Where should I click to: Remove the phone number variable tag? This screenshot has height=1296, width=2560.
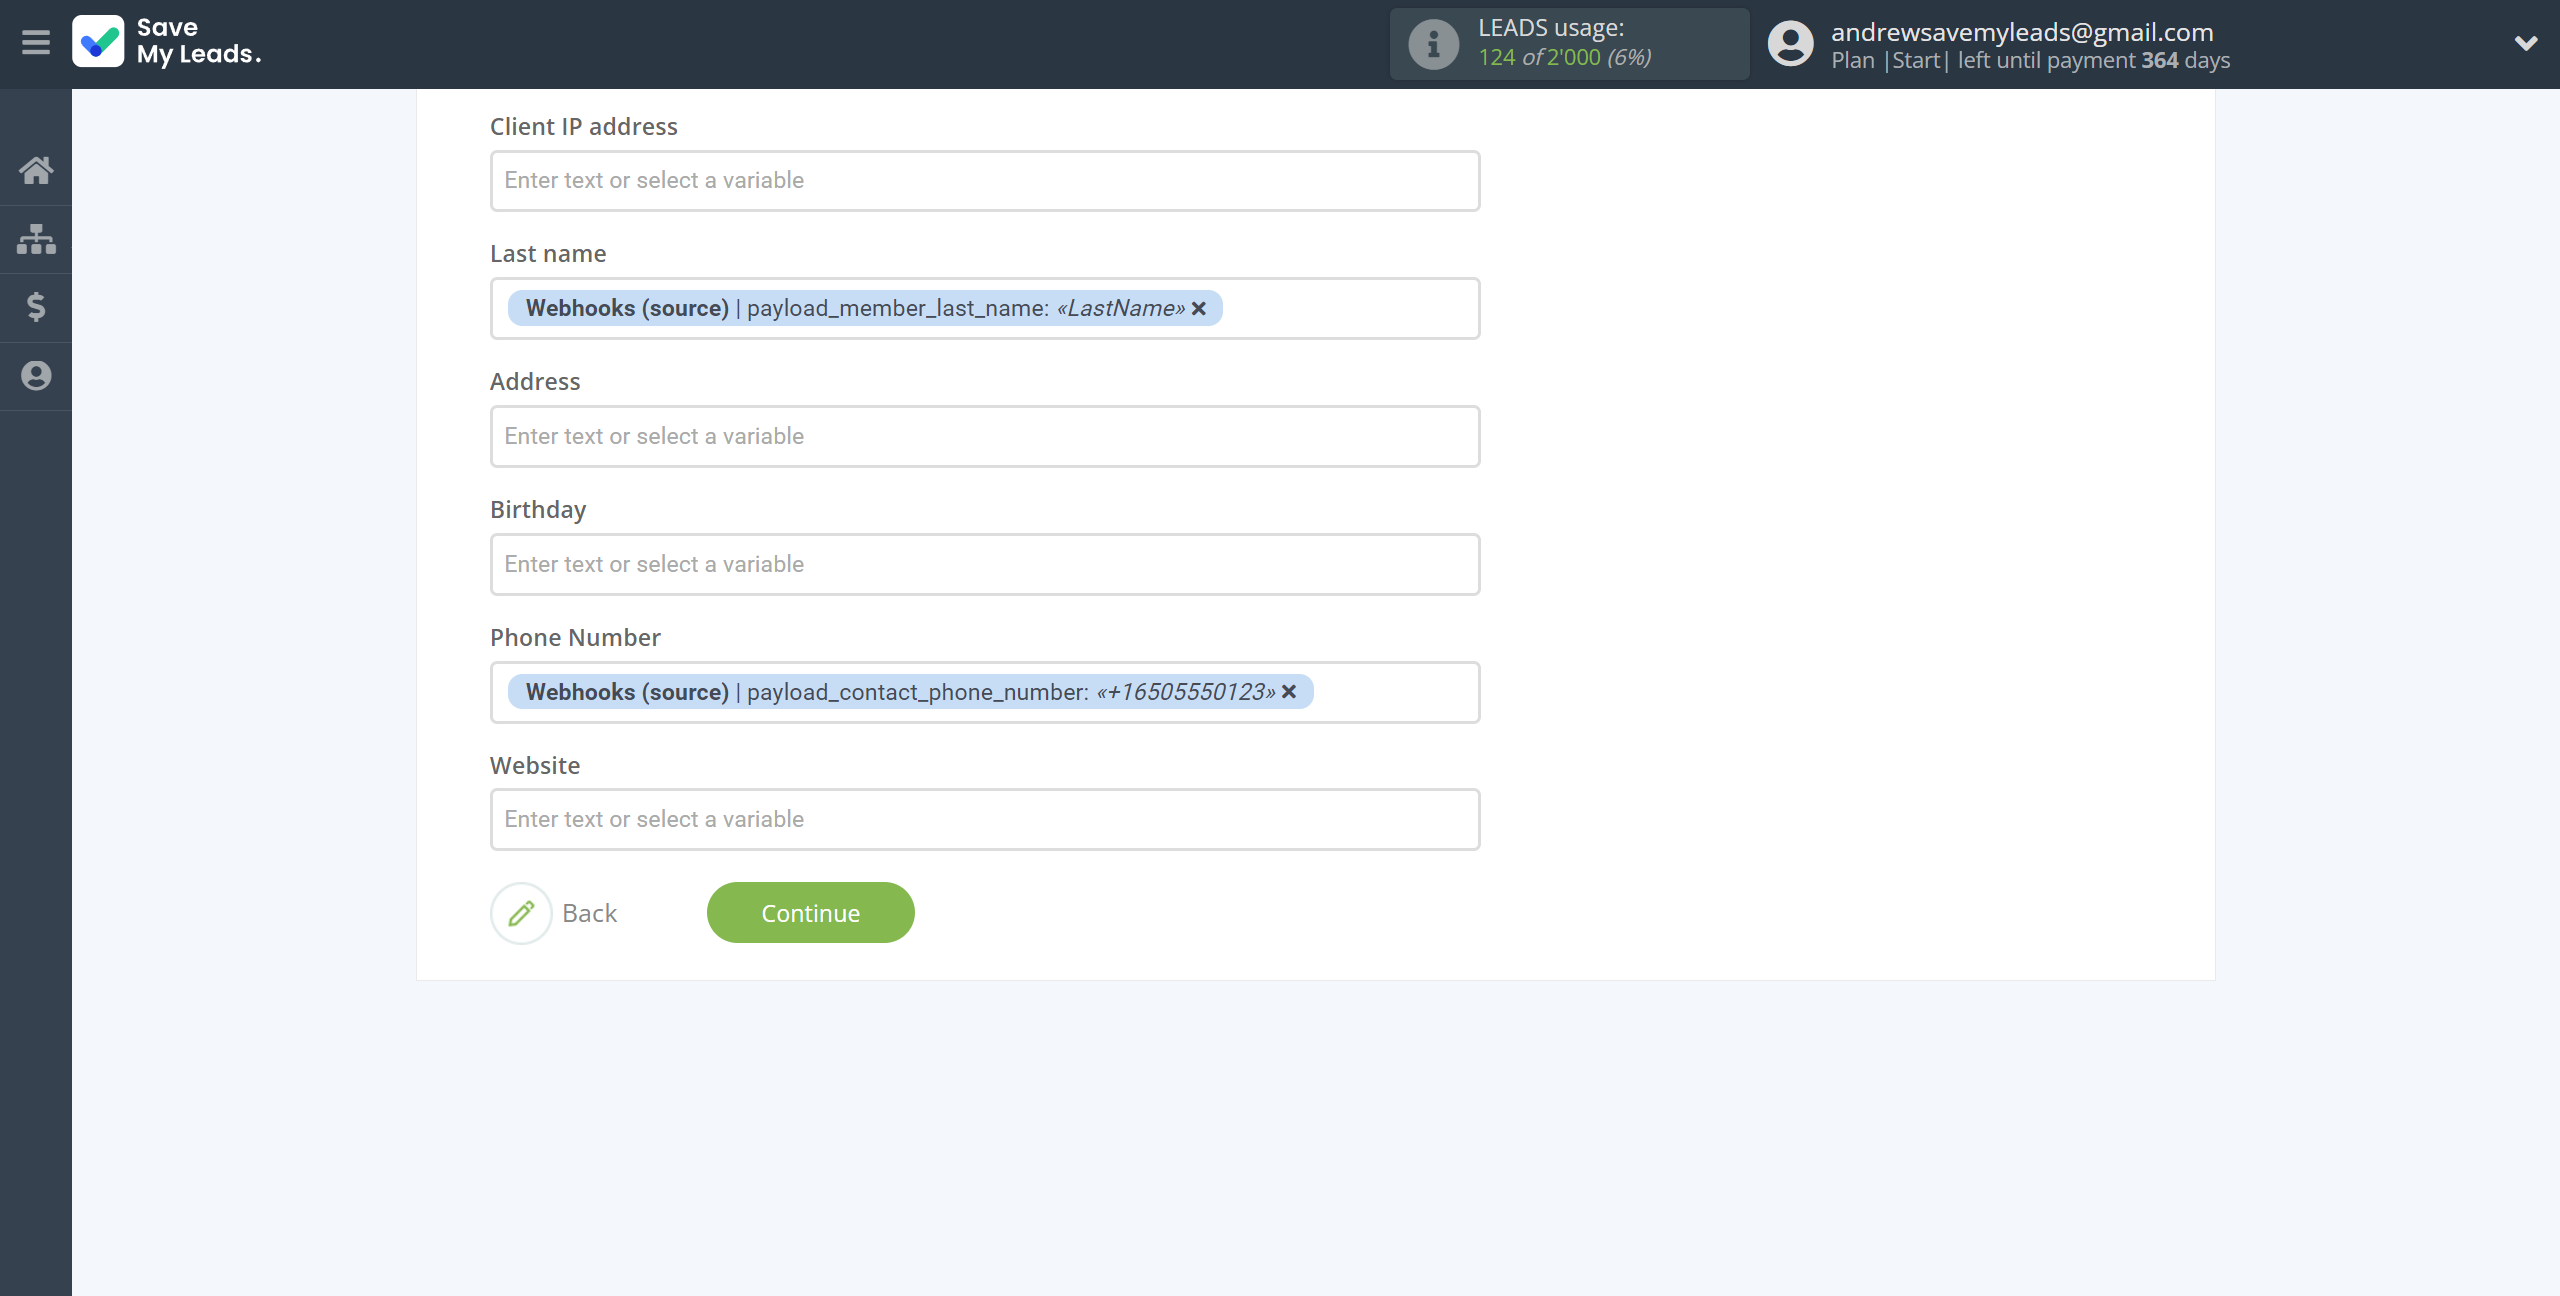tap(1289, 692)
